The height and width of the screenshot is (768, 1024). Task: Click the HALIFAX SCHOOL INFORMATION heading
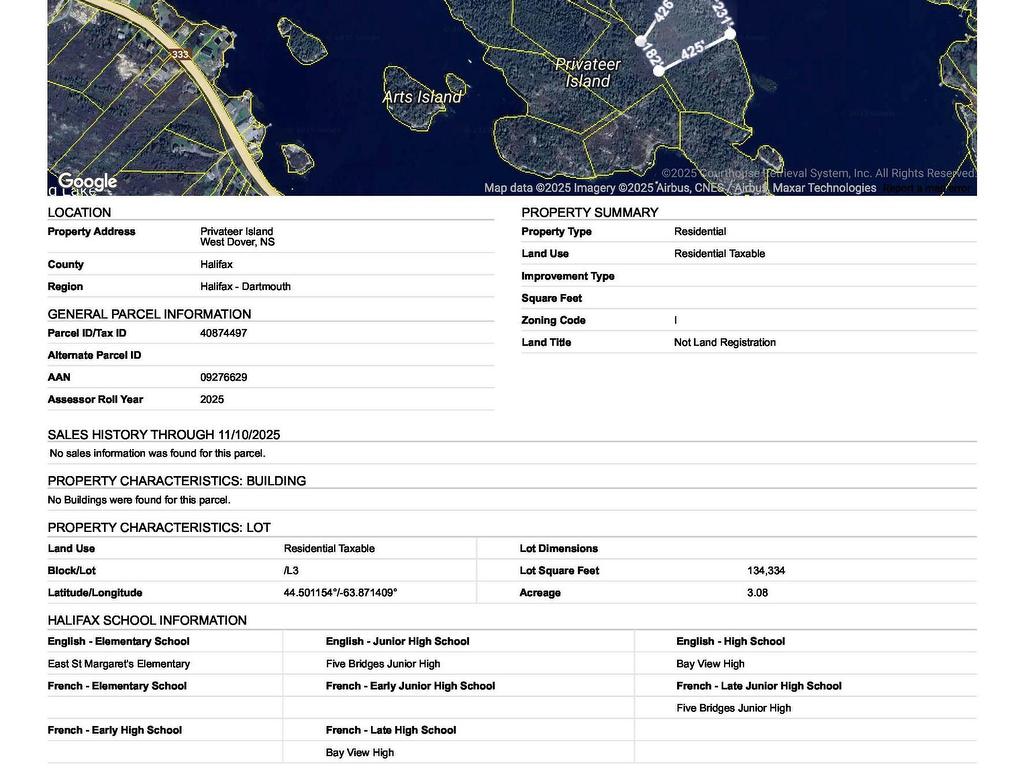pyautogui.click(x=147, y=620)
